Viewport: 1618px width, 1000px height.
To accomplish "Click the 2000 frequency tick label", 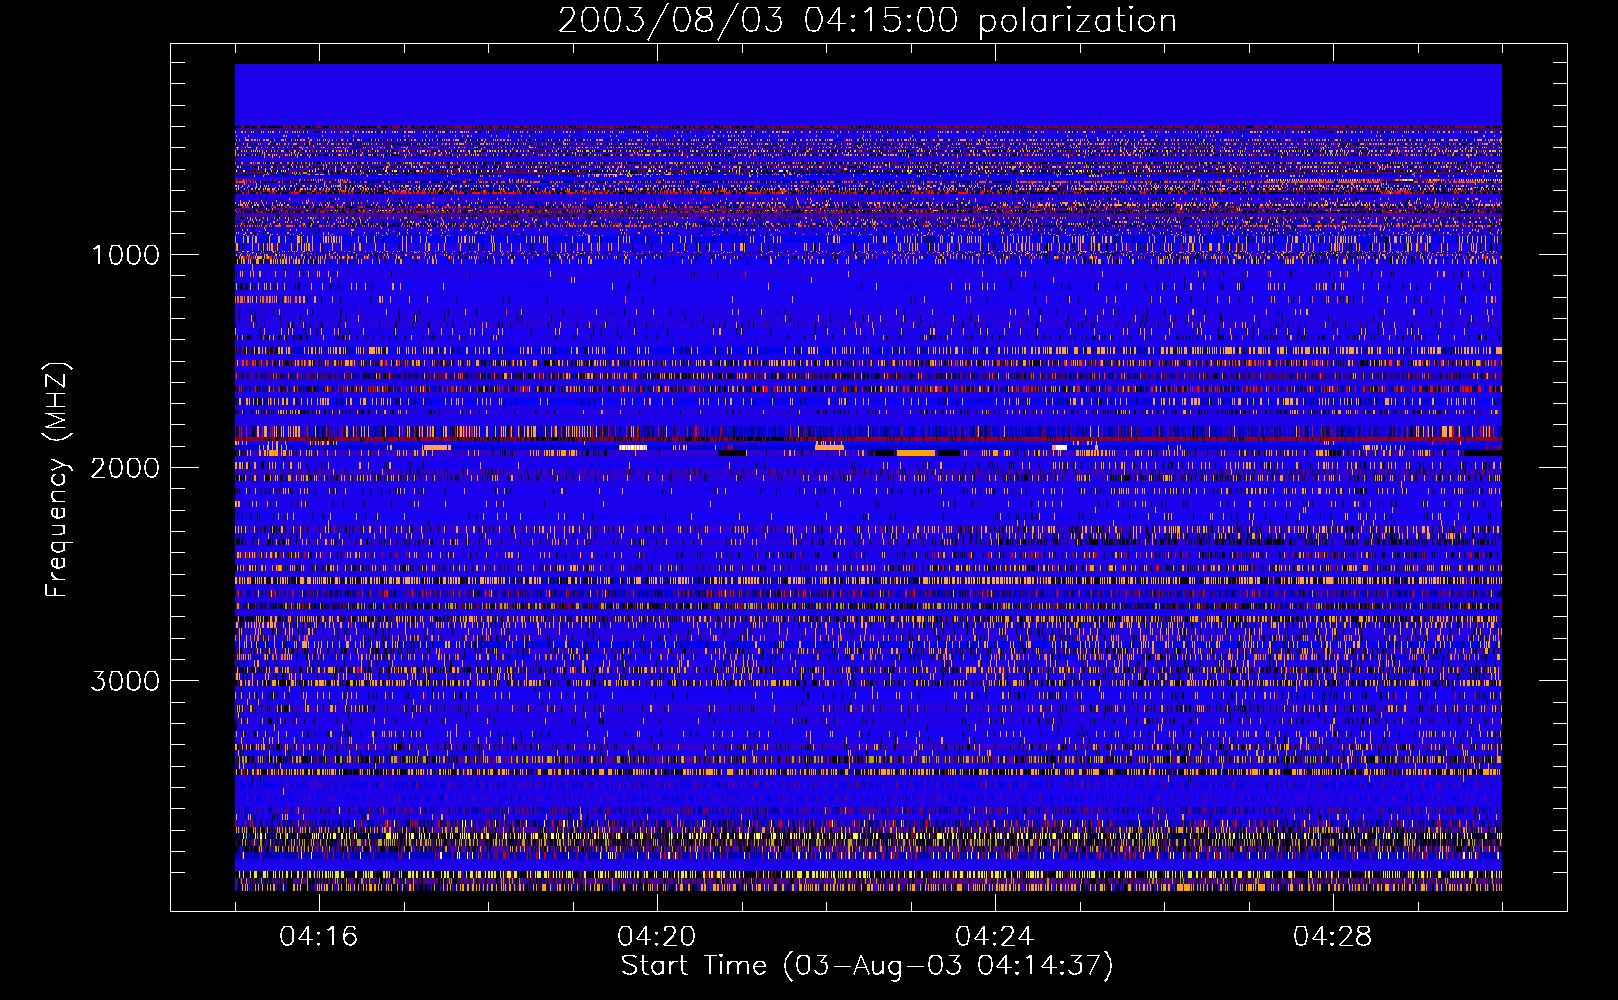I will [125, 468].
